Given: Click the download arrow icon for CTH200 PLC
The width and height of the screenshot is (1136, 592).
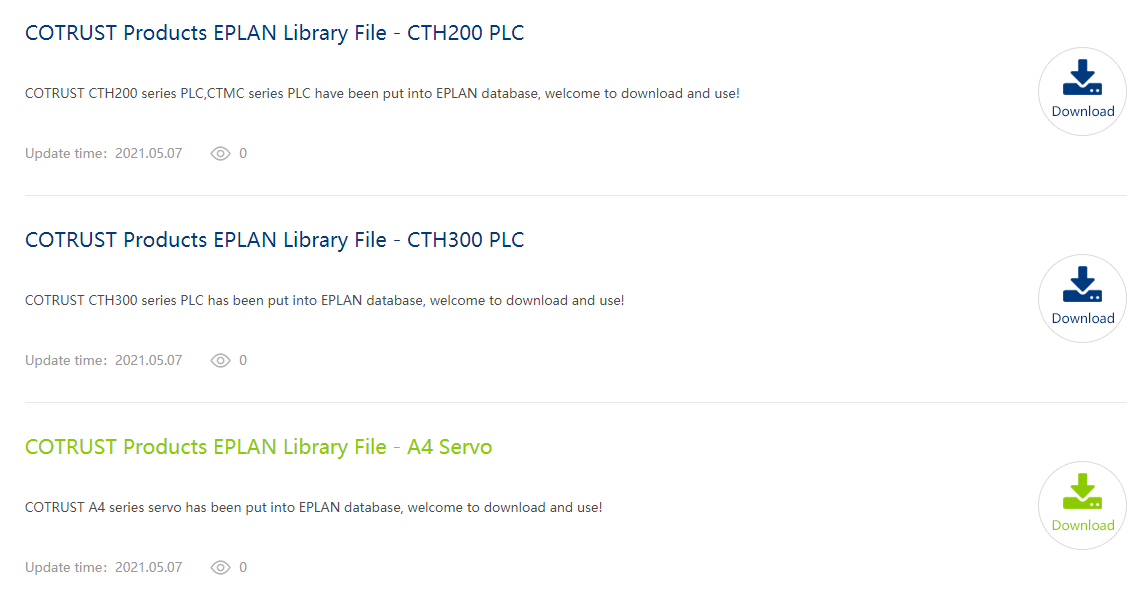Looking at the screenshot, I should [x=1082, y=78].
